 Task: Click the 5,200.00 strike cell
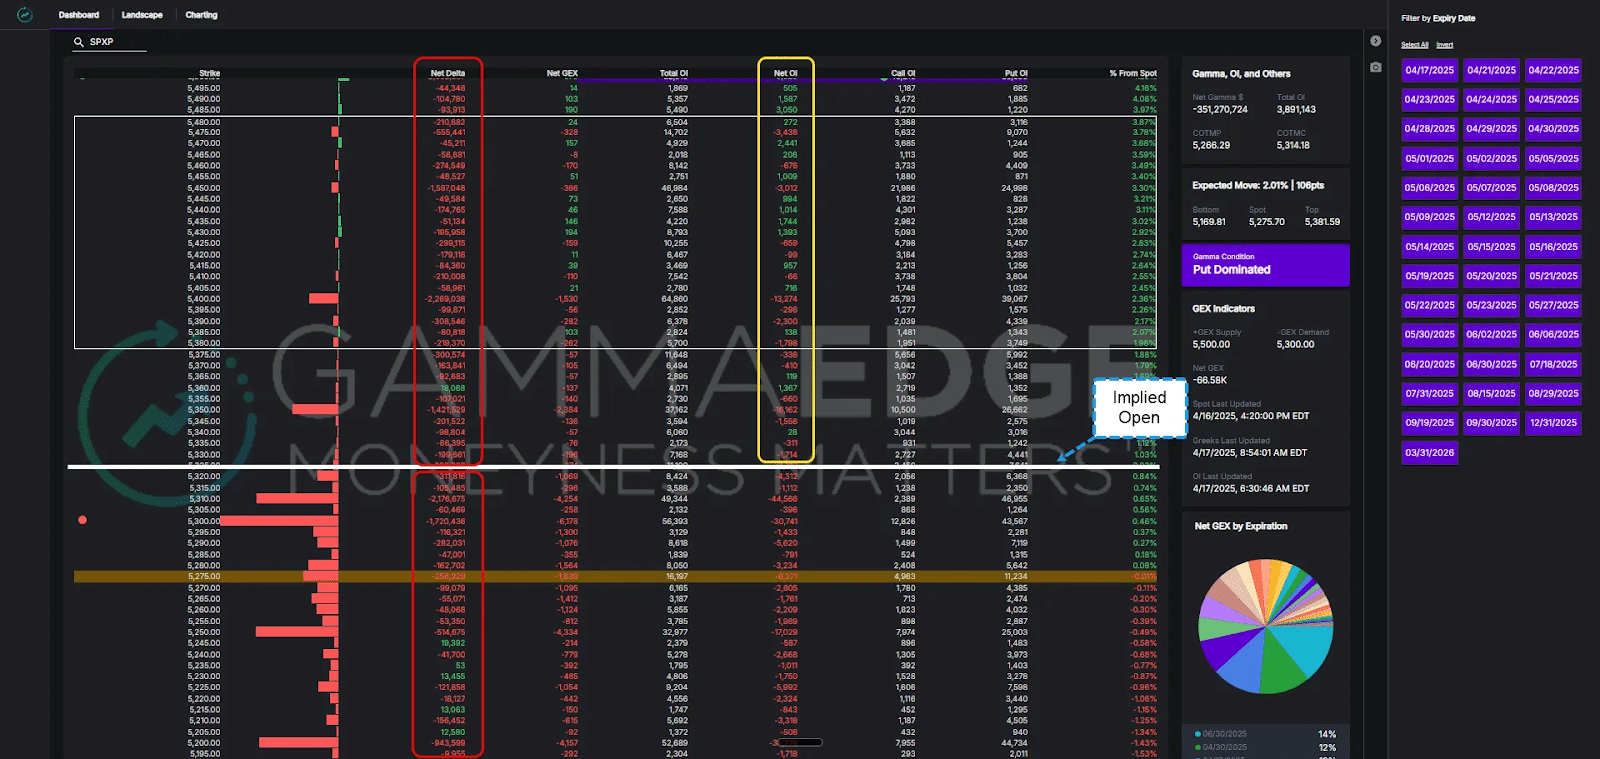point(204,743)
